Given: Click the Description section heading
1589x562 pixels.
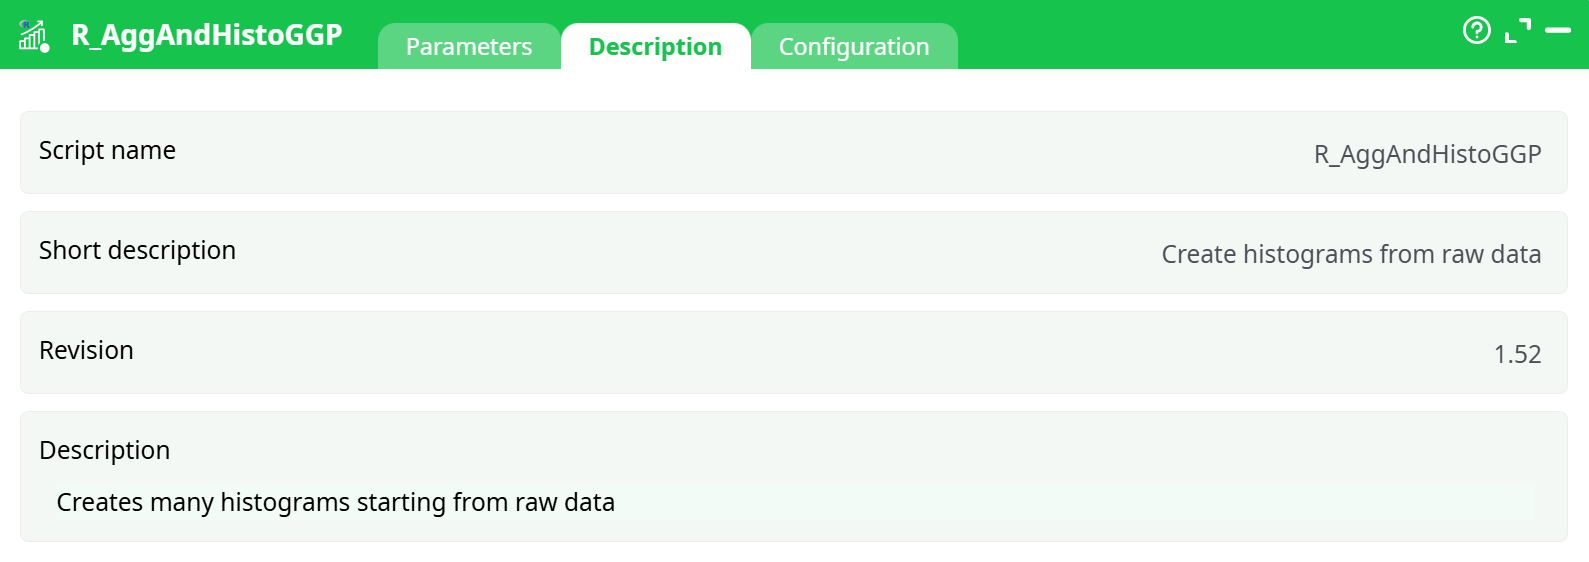Looking at the screenshot, I should pyautogui.click(x=104, y=450).
